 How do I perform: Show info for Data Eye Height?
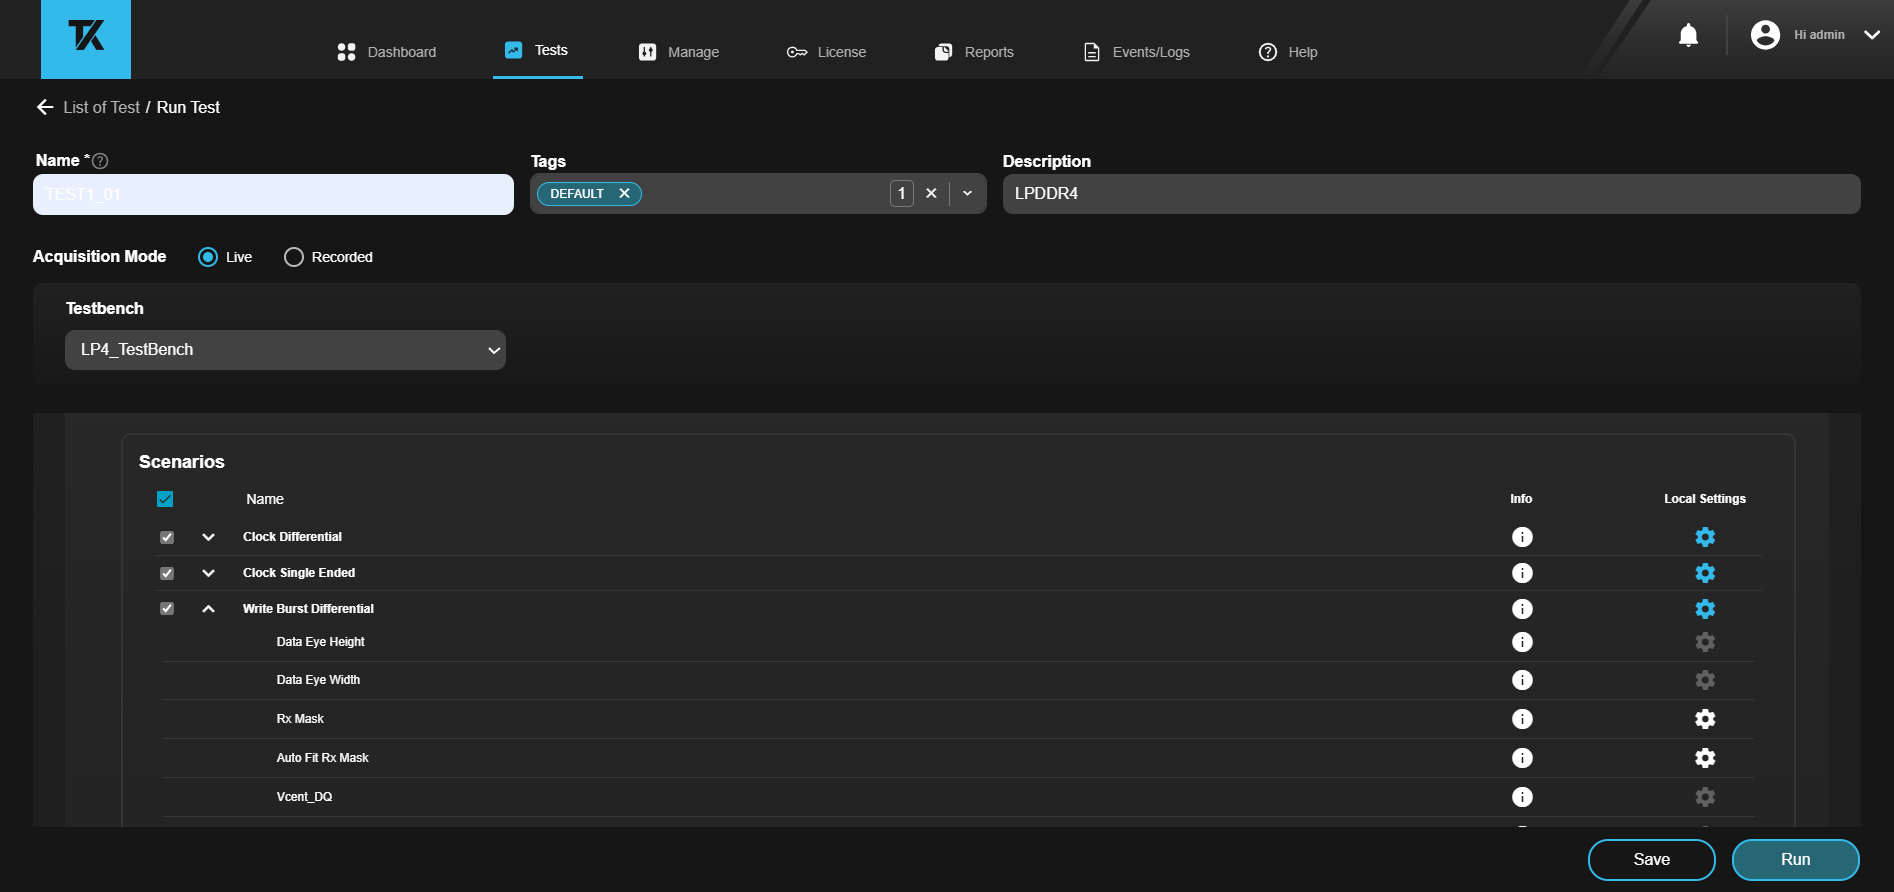point(1522,642)
